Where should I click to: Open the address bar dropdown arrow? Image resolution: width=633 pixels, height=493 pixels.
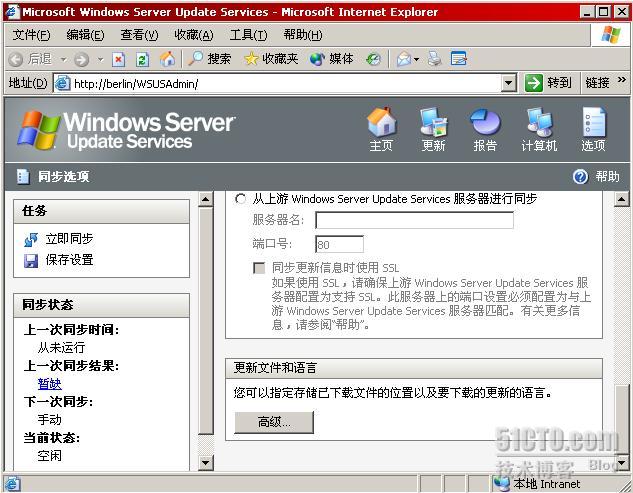pos(509,83)
